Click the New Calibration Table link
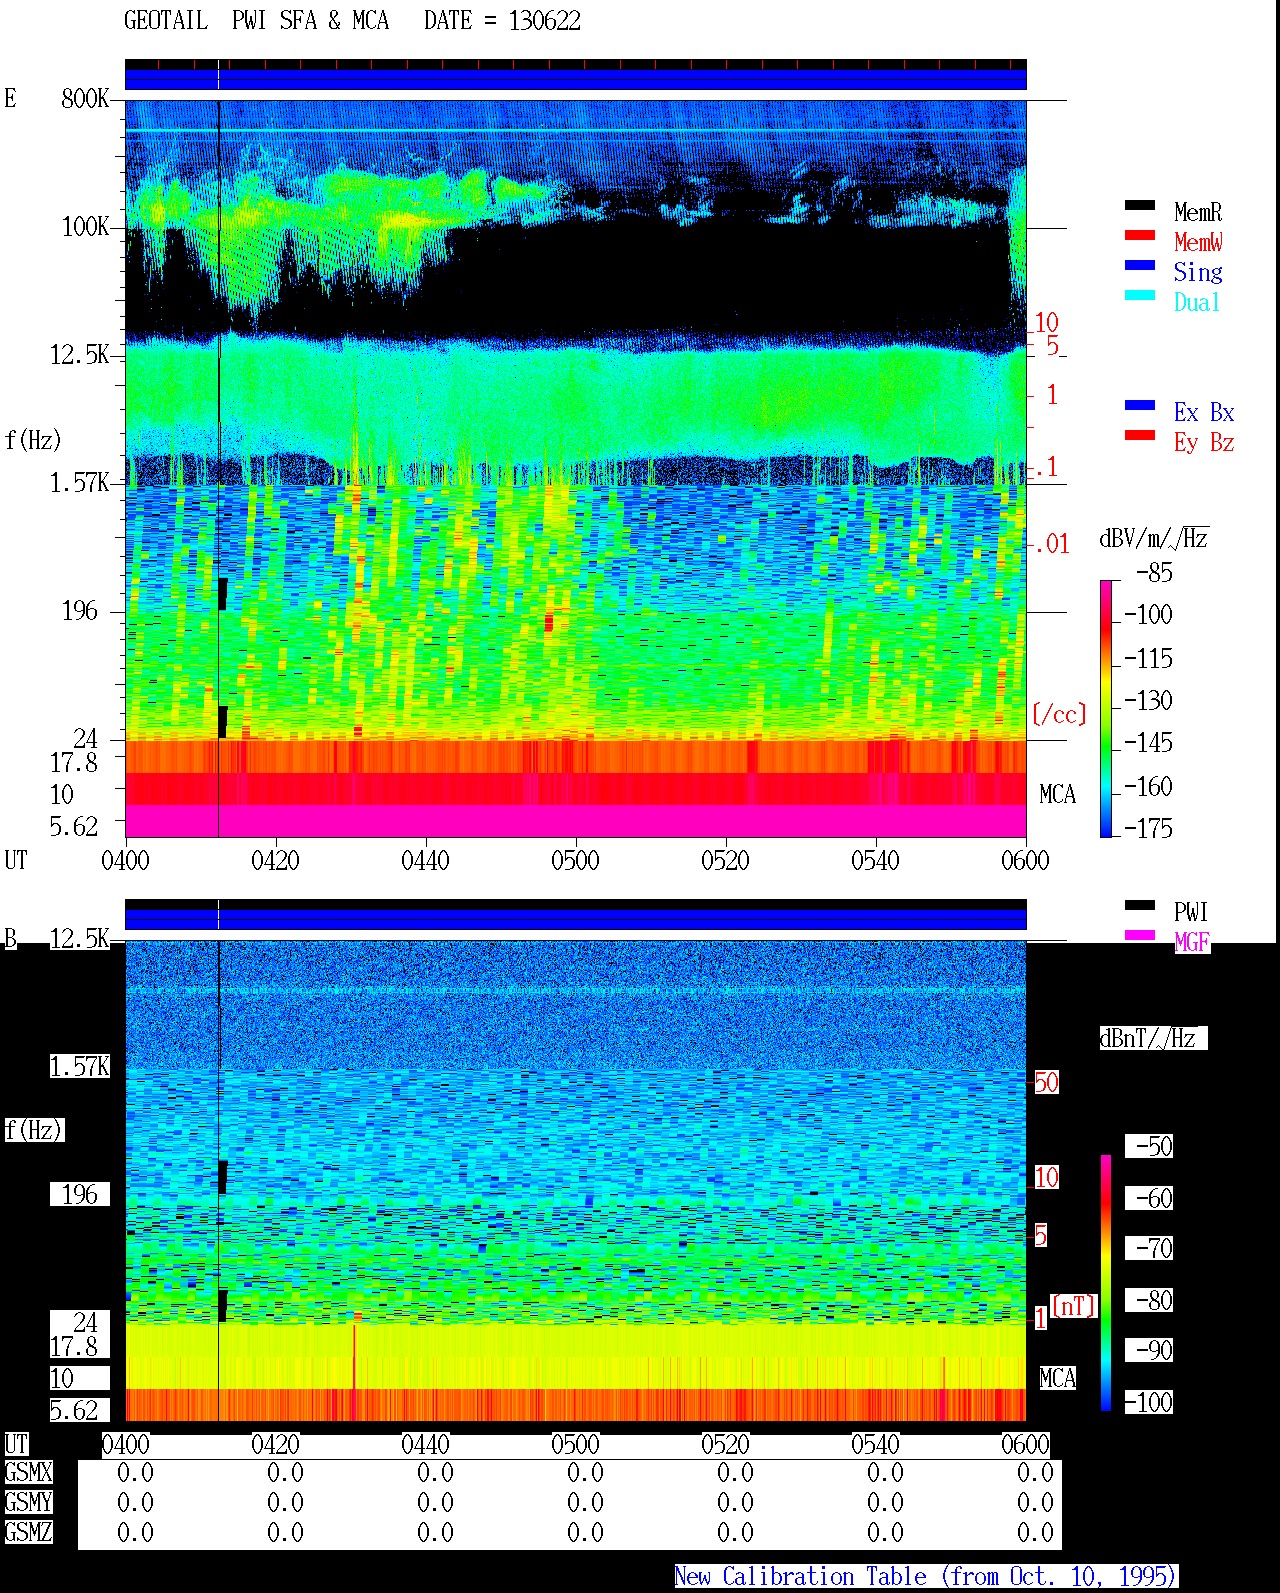The height and width of the screenshot is (1593, 1280). point(925,1577)
